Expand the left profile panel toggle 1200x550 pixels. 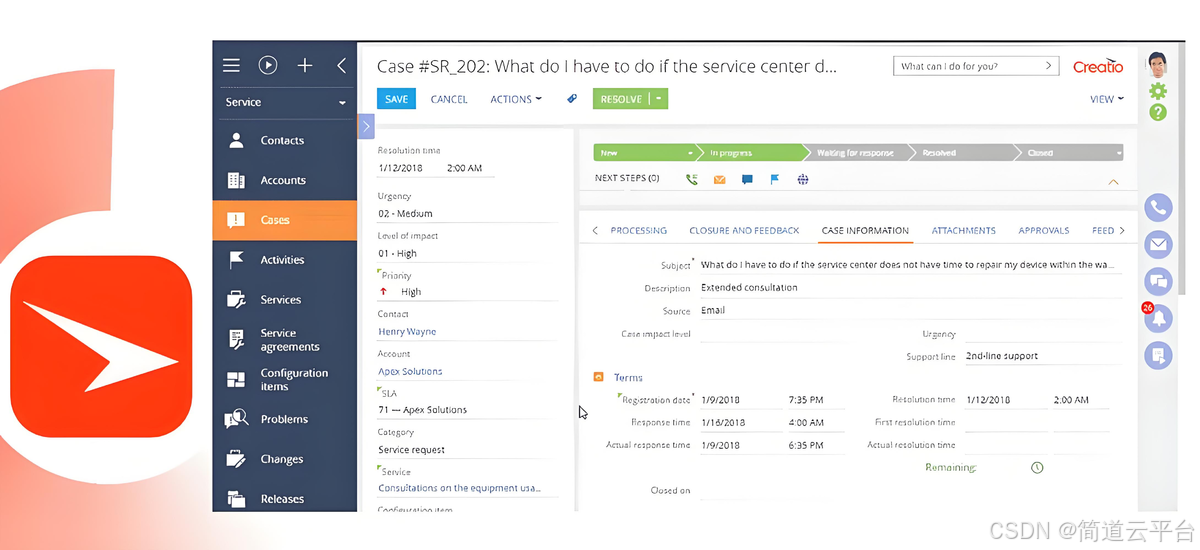pyautogui.click(x=366, y=126)
